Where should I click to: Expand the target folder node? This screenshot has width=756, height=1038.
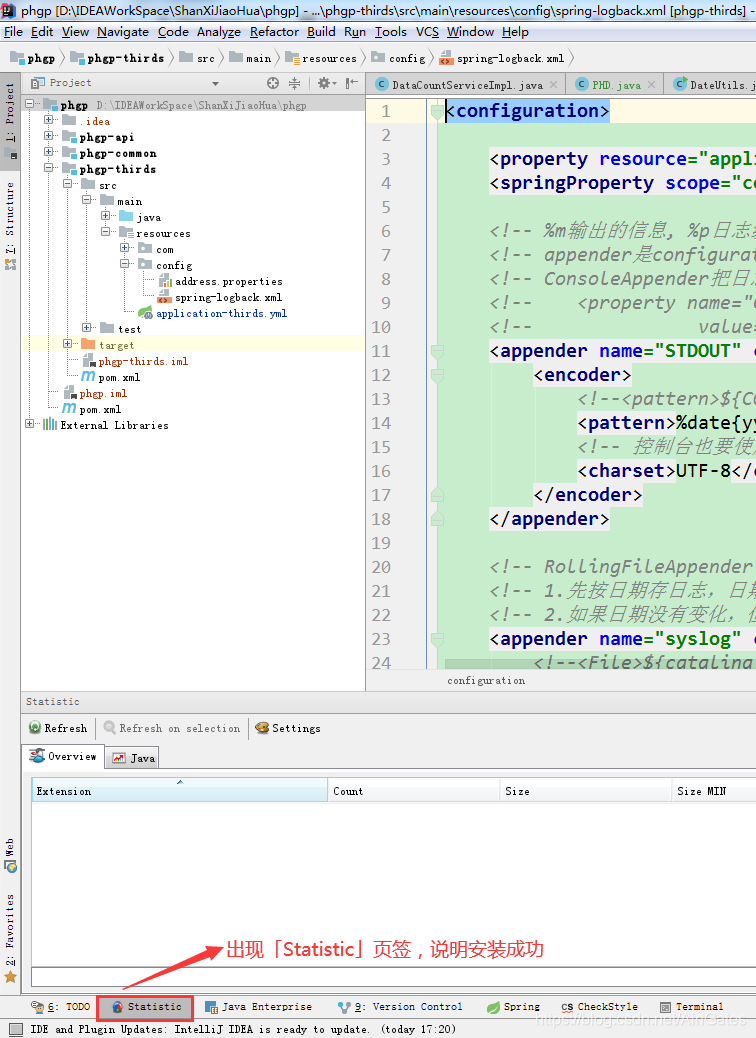click(68, 344)
